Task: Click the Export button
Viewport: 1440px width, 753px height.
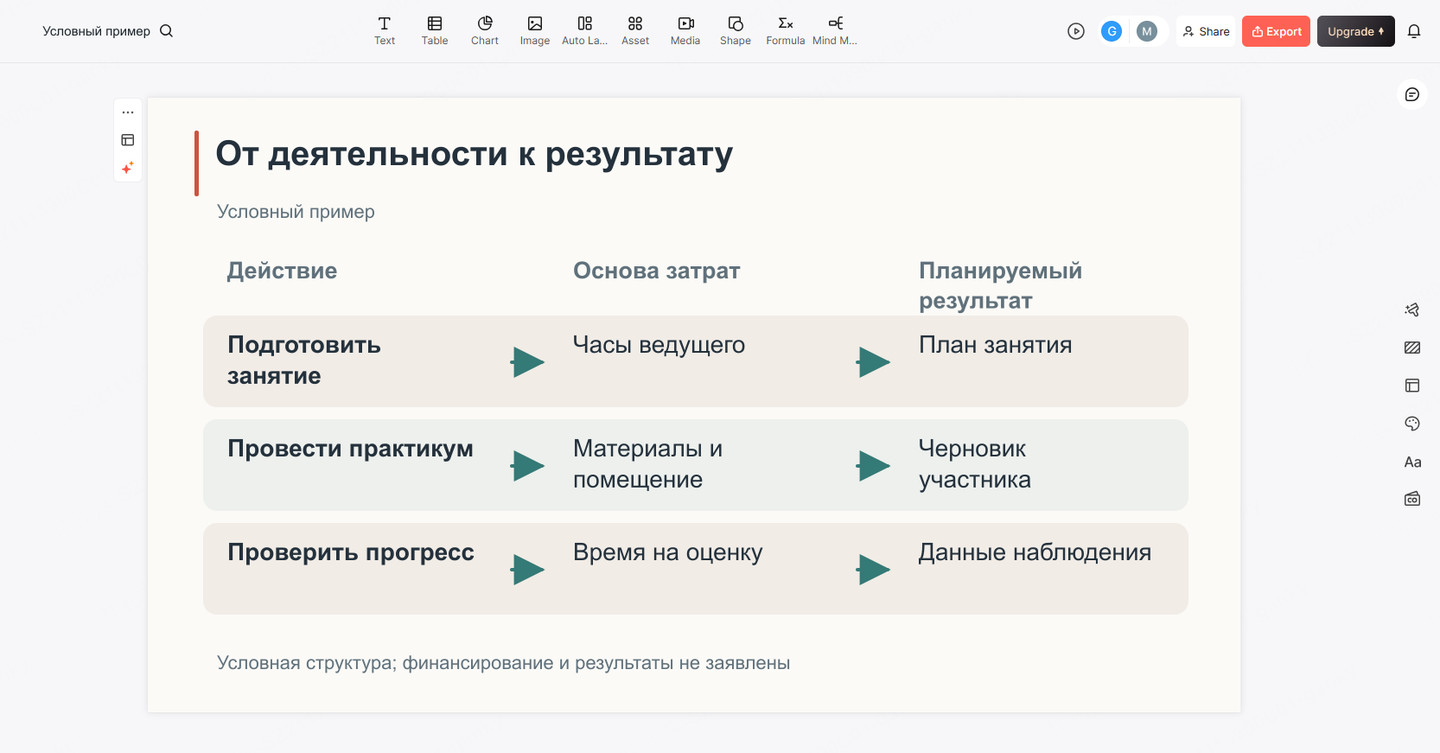Action: (1276, 31)
